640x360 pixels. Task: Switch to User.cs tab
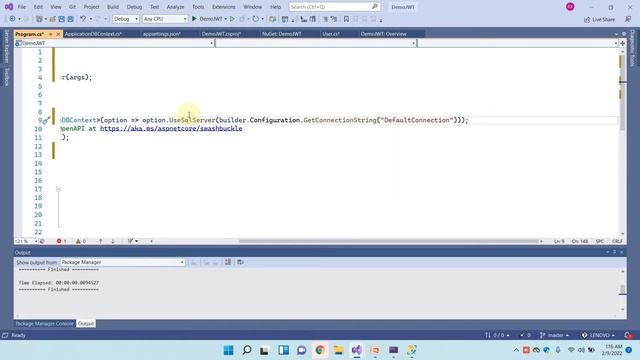331,34
